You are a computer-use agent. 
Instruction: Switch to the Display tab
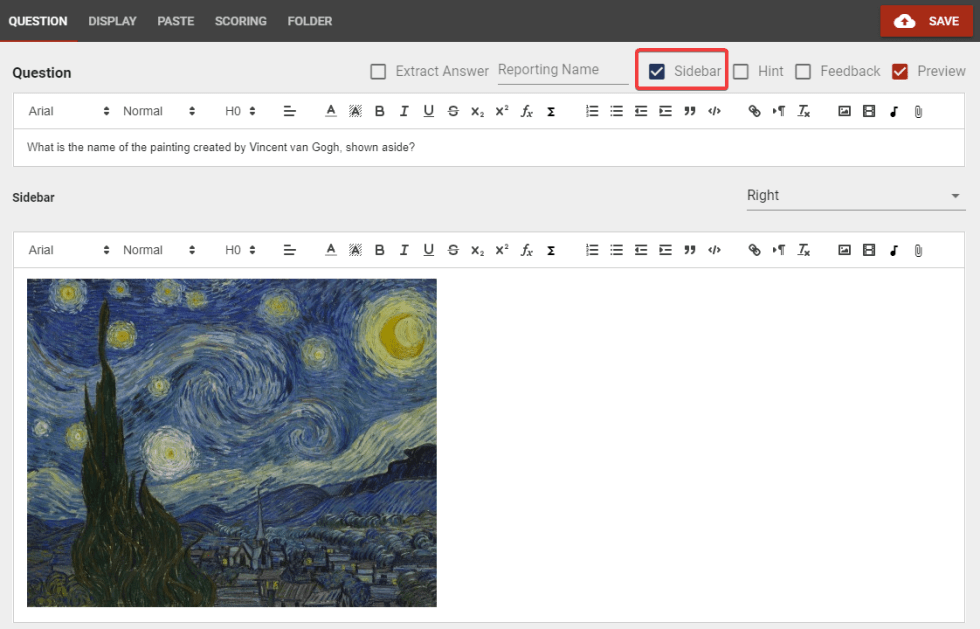coord(112,21)
